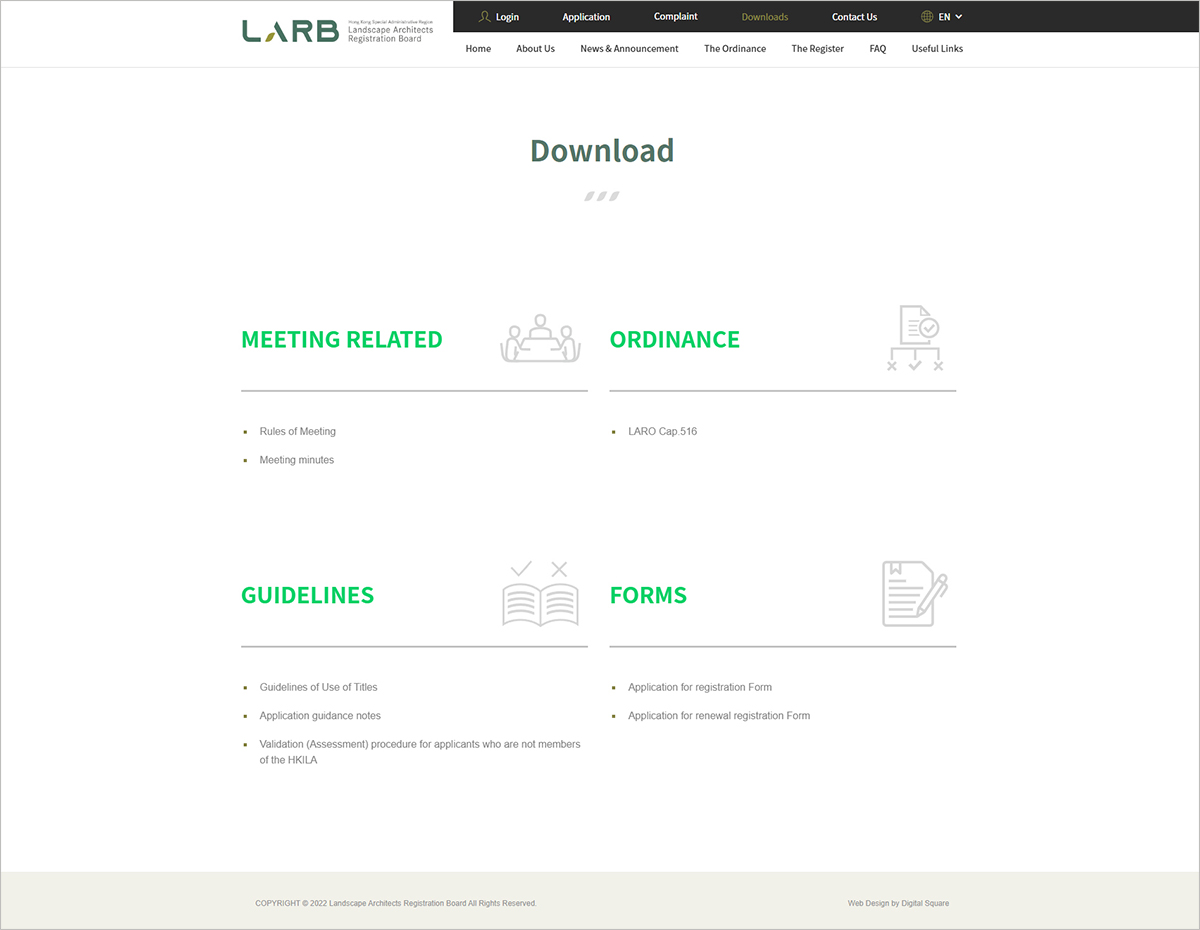Viewport: 1200px width, 930px height.
Task: Open the LARO Cap.516 document
Action: tap(662, 432)
